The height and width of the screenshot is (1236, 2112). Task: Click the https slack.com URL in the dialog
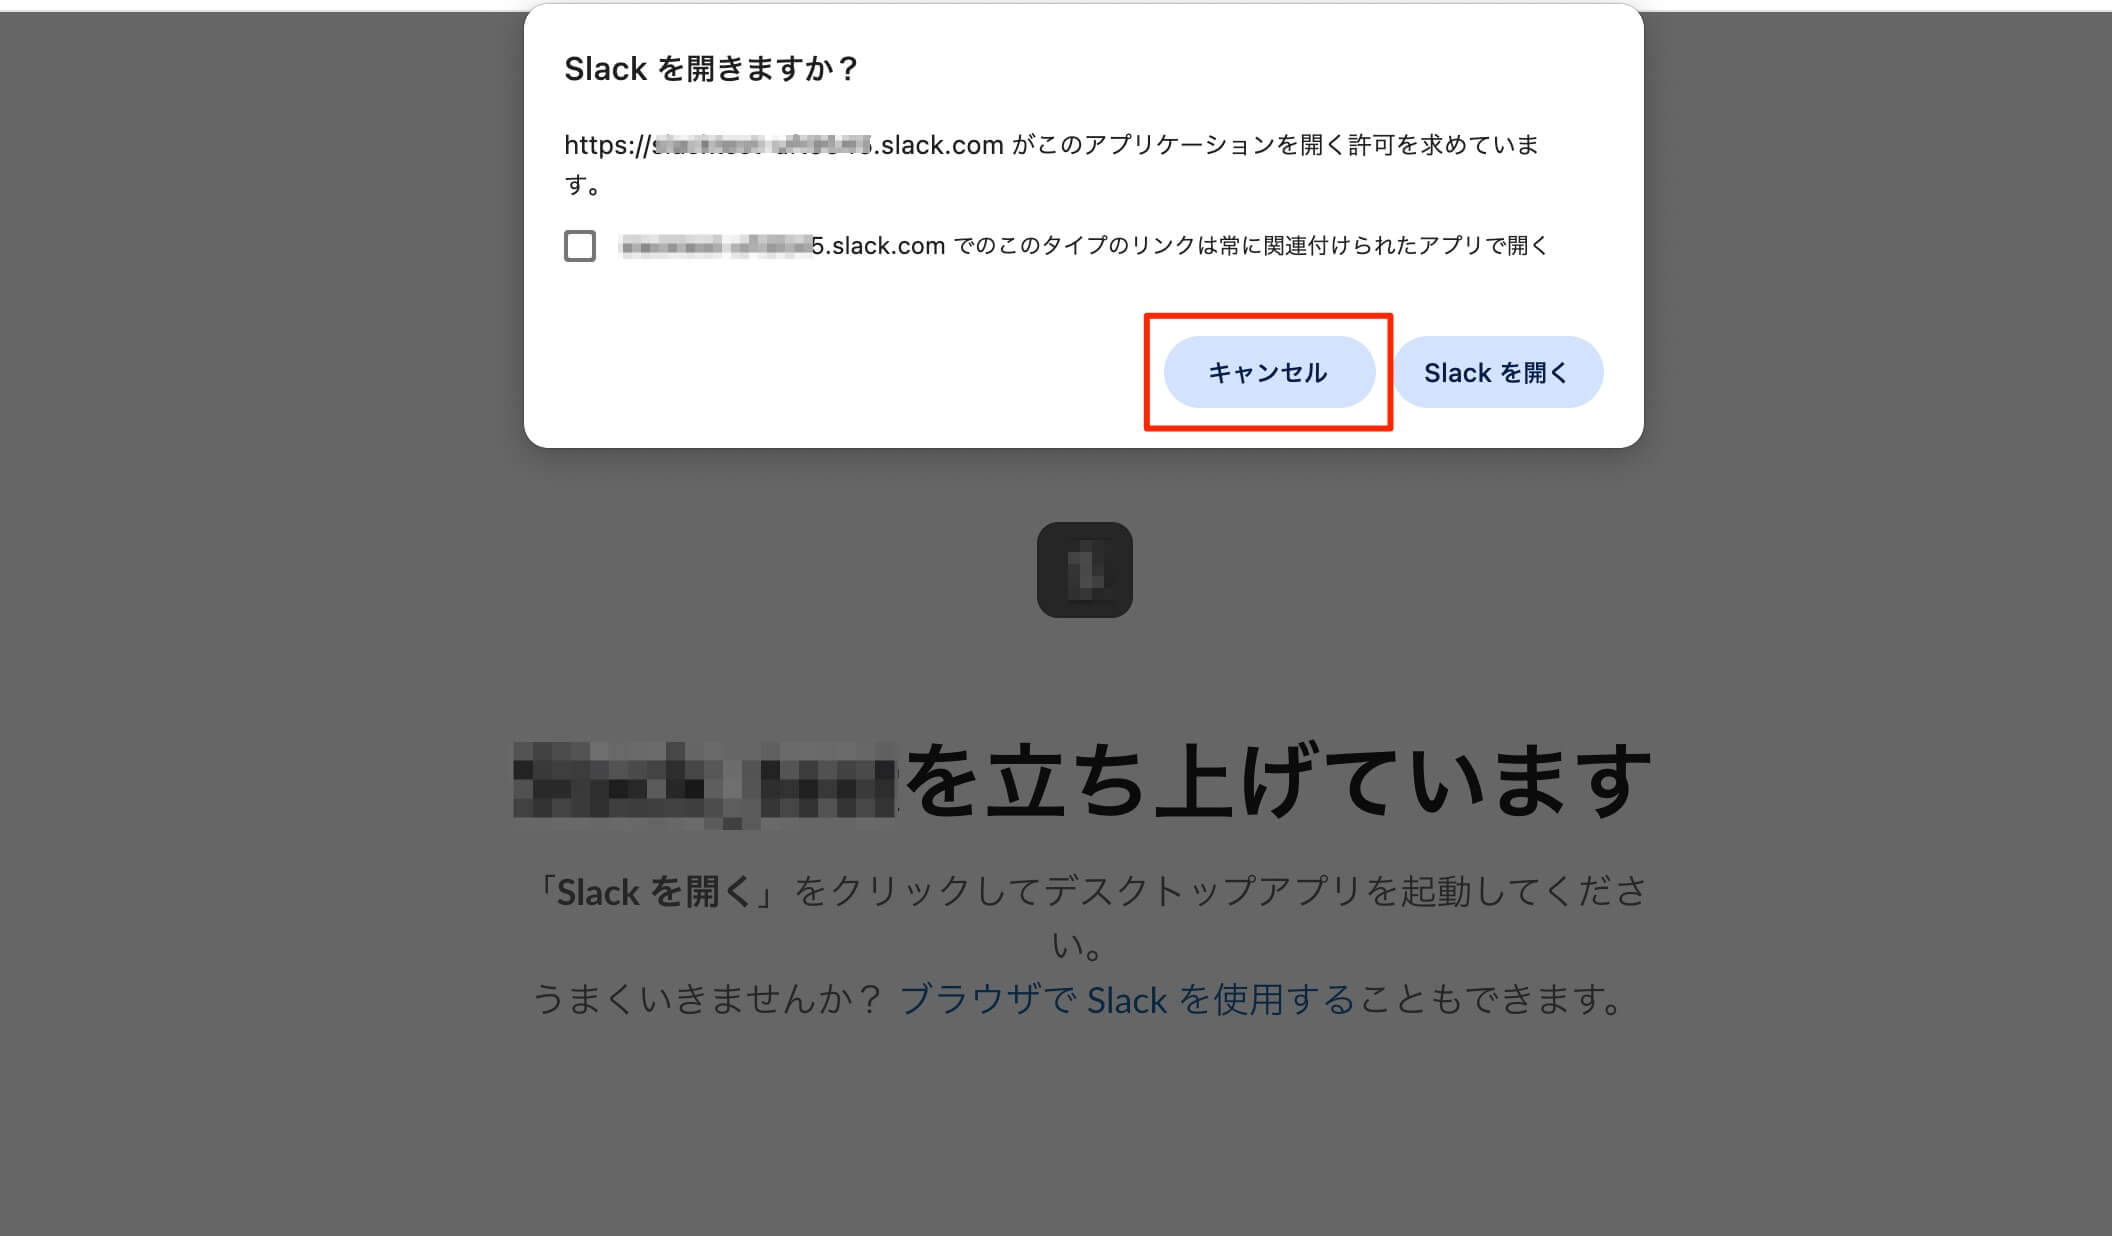pos(783,145)
